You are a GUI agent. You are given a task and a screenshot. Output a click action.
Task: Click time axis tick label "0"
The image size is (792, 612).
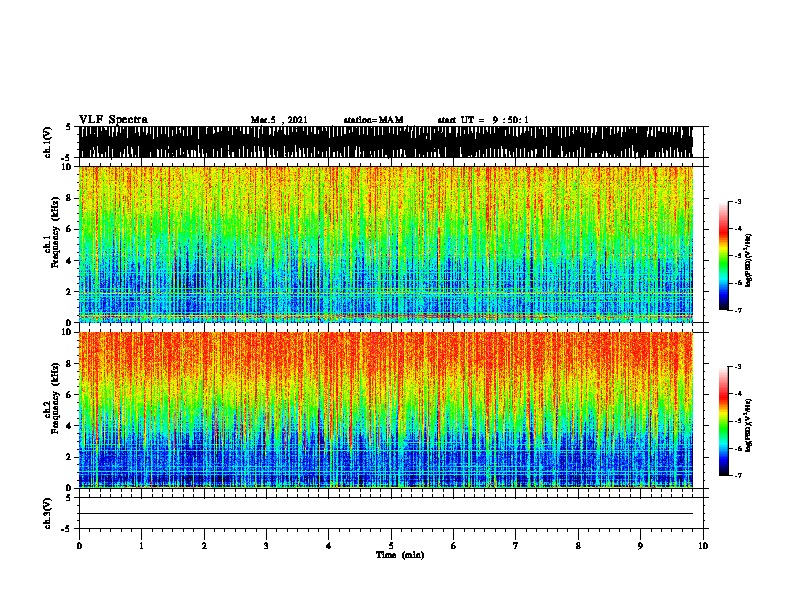(79, 546)
